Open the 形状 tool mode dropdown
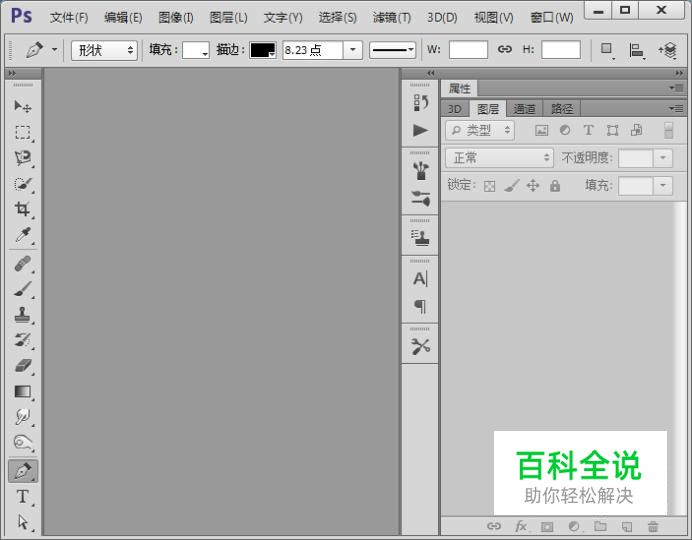Viewport: 692px width, 540px height. click(x=104, y=50)
